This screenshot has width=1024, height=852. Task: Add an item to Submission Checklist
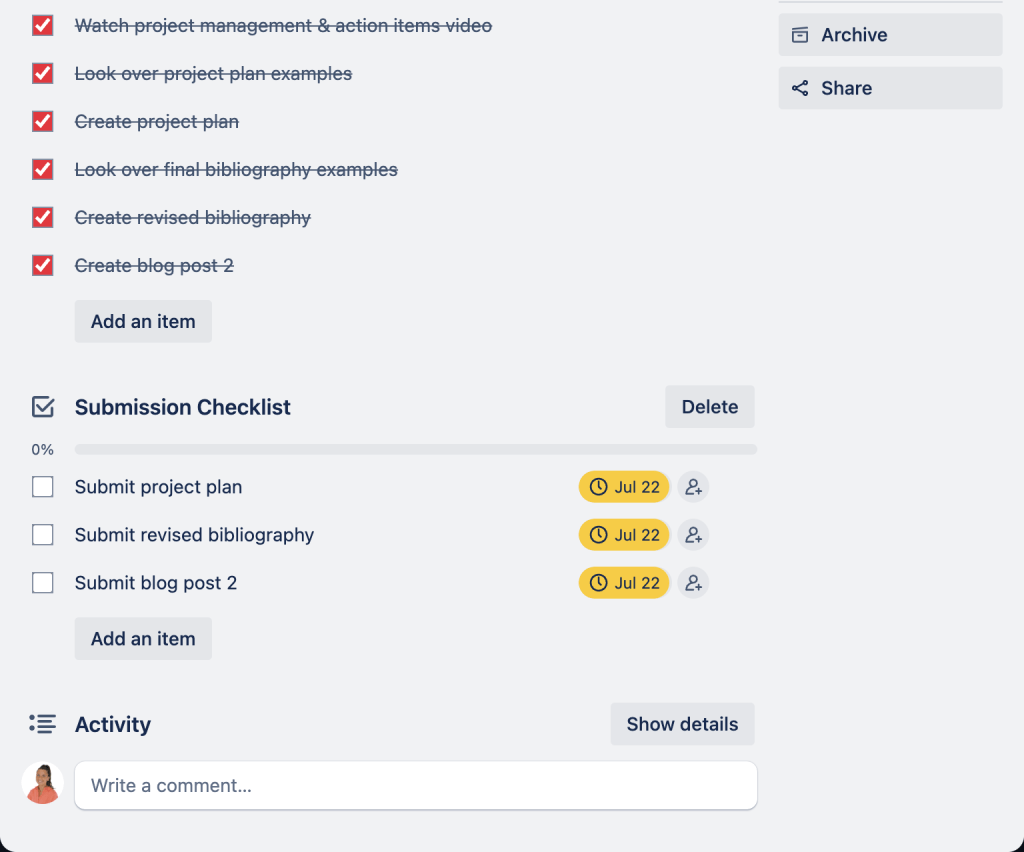(x=143, y=639)
